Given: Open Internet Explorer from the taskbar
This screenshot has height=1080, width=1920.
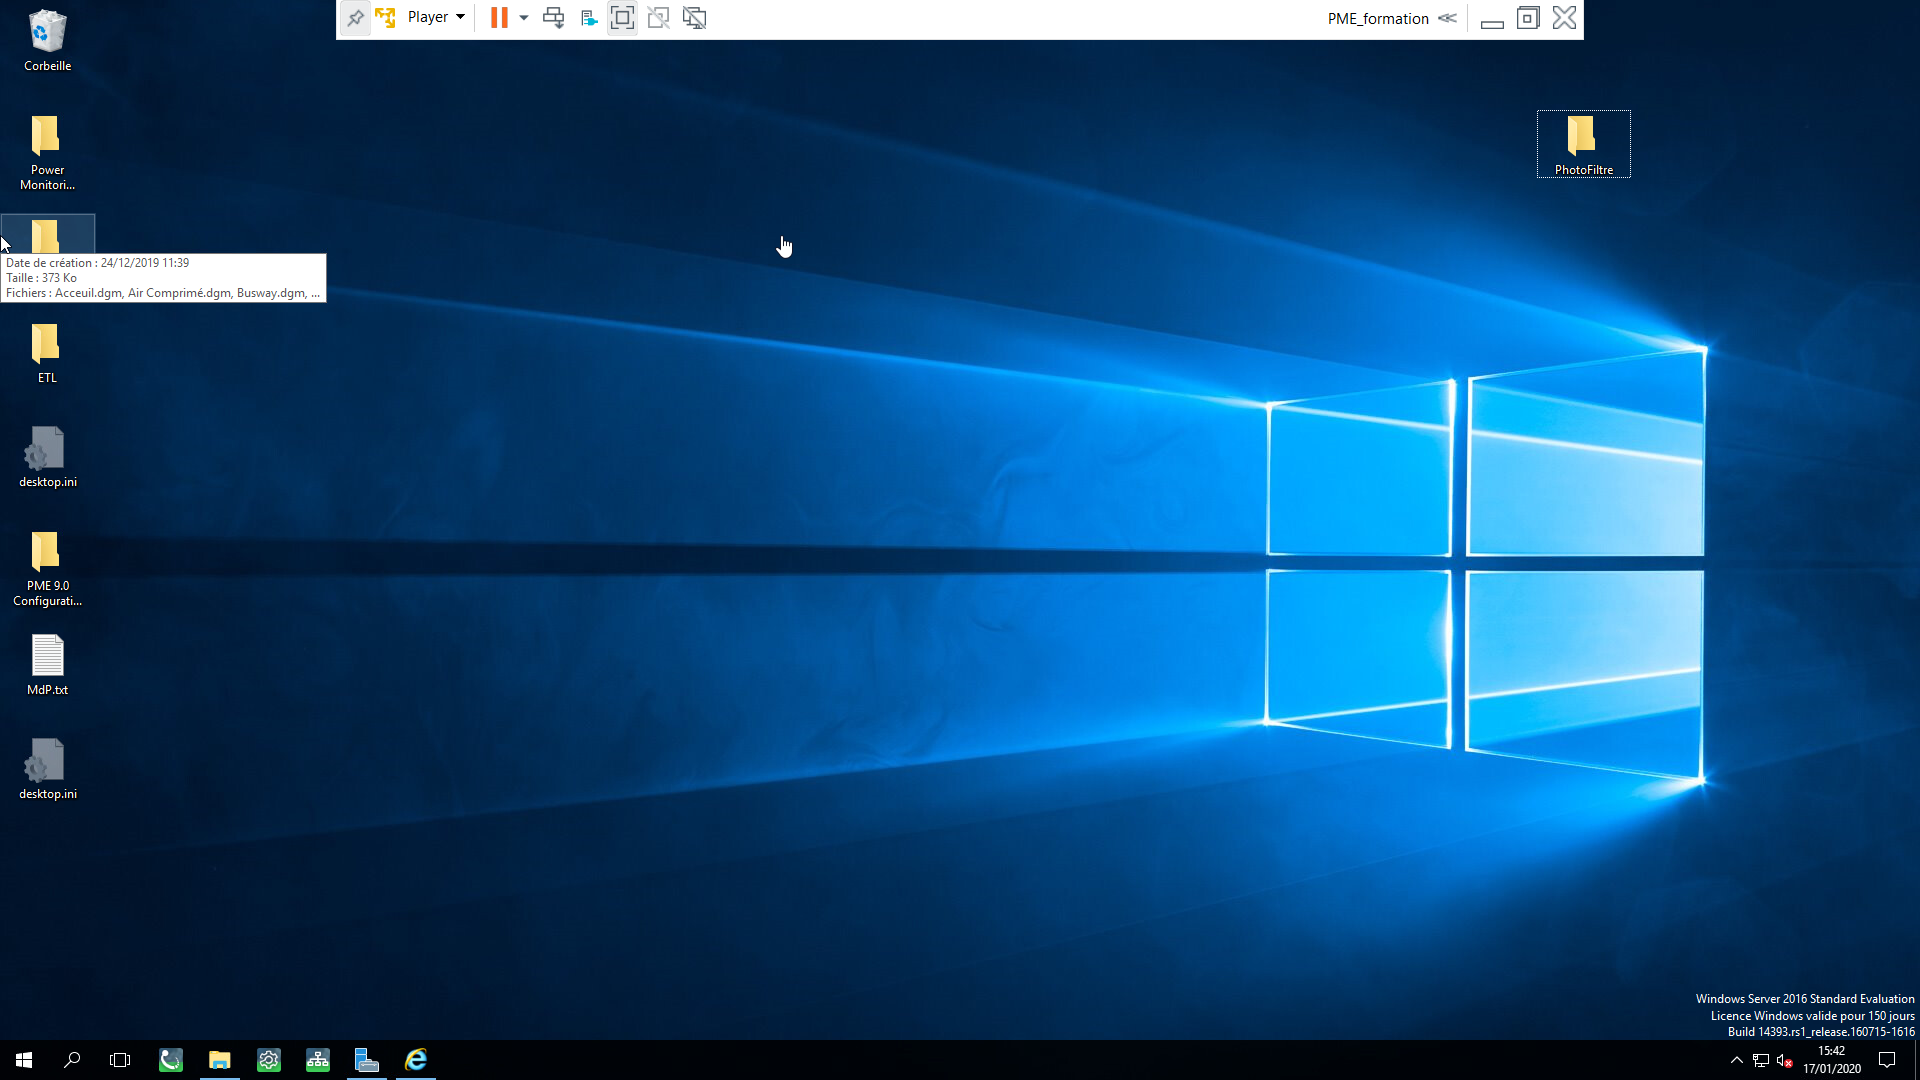Looking at the screenshot, I should (x=416, y=1060).
